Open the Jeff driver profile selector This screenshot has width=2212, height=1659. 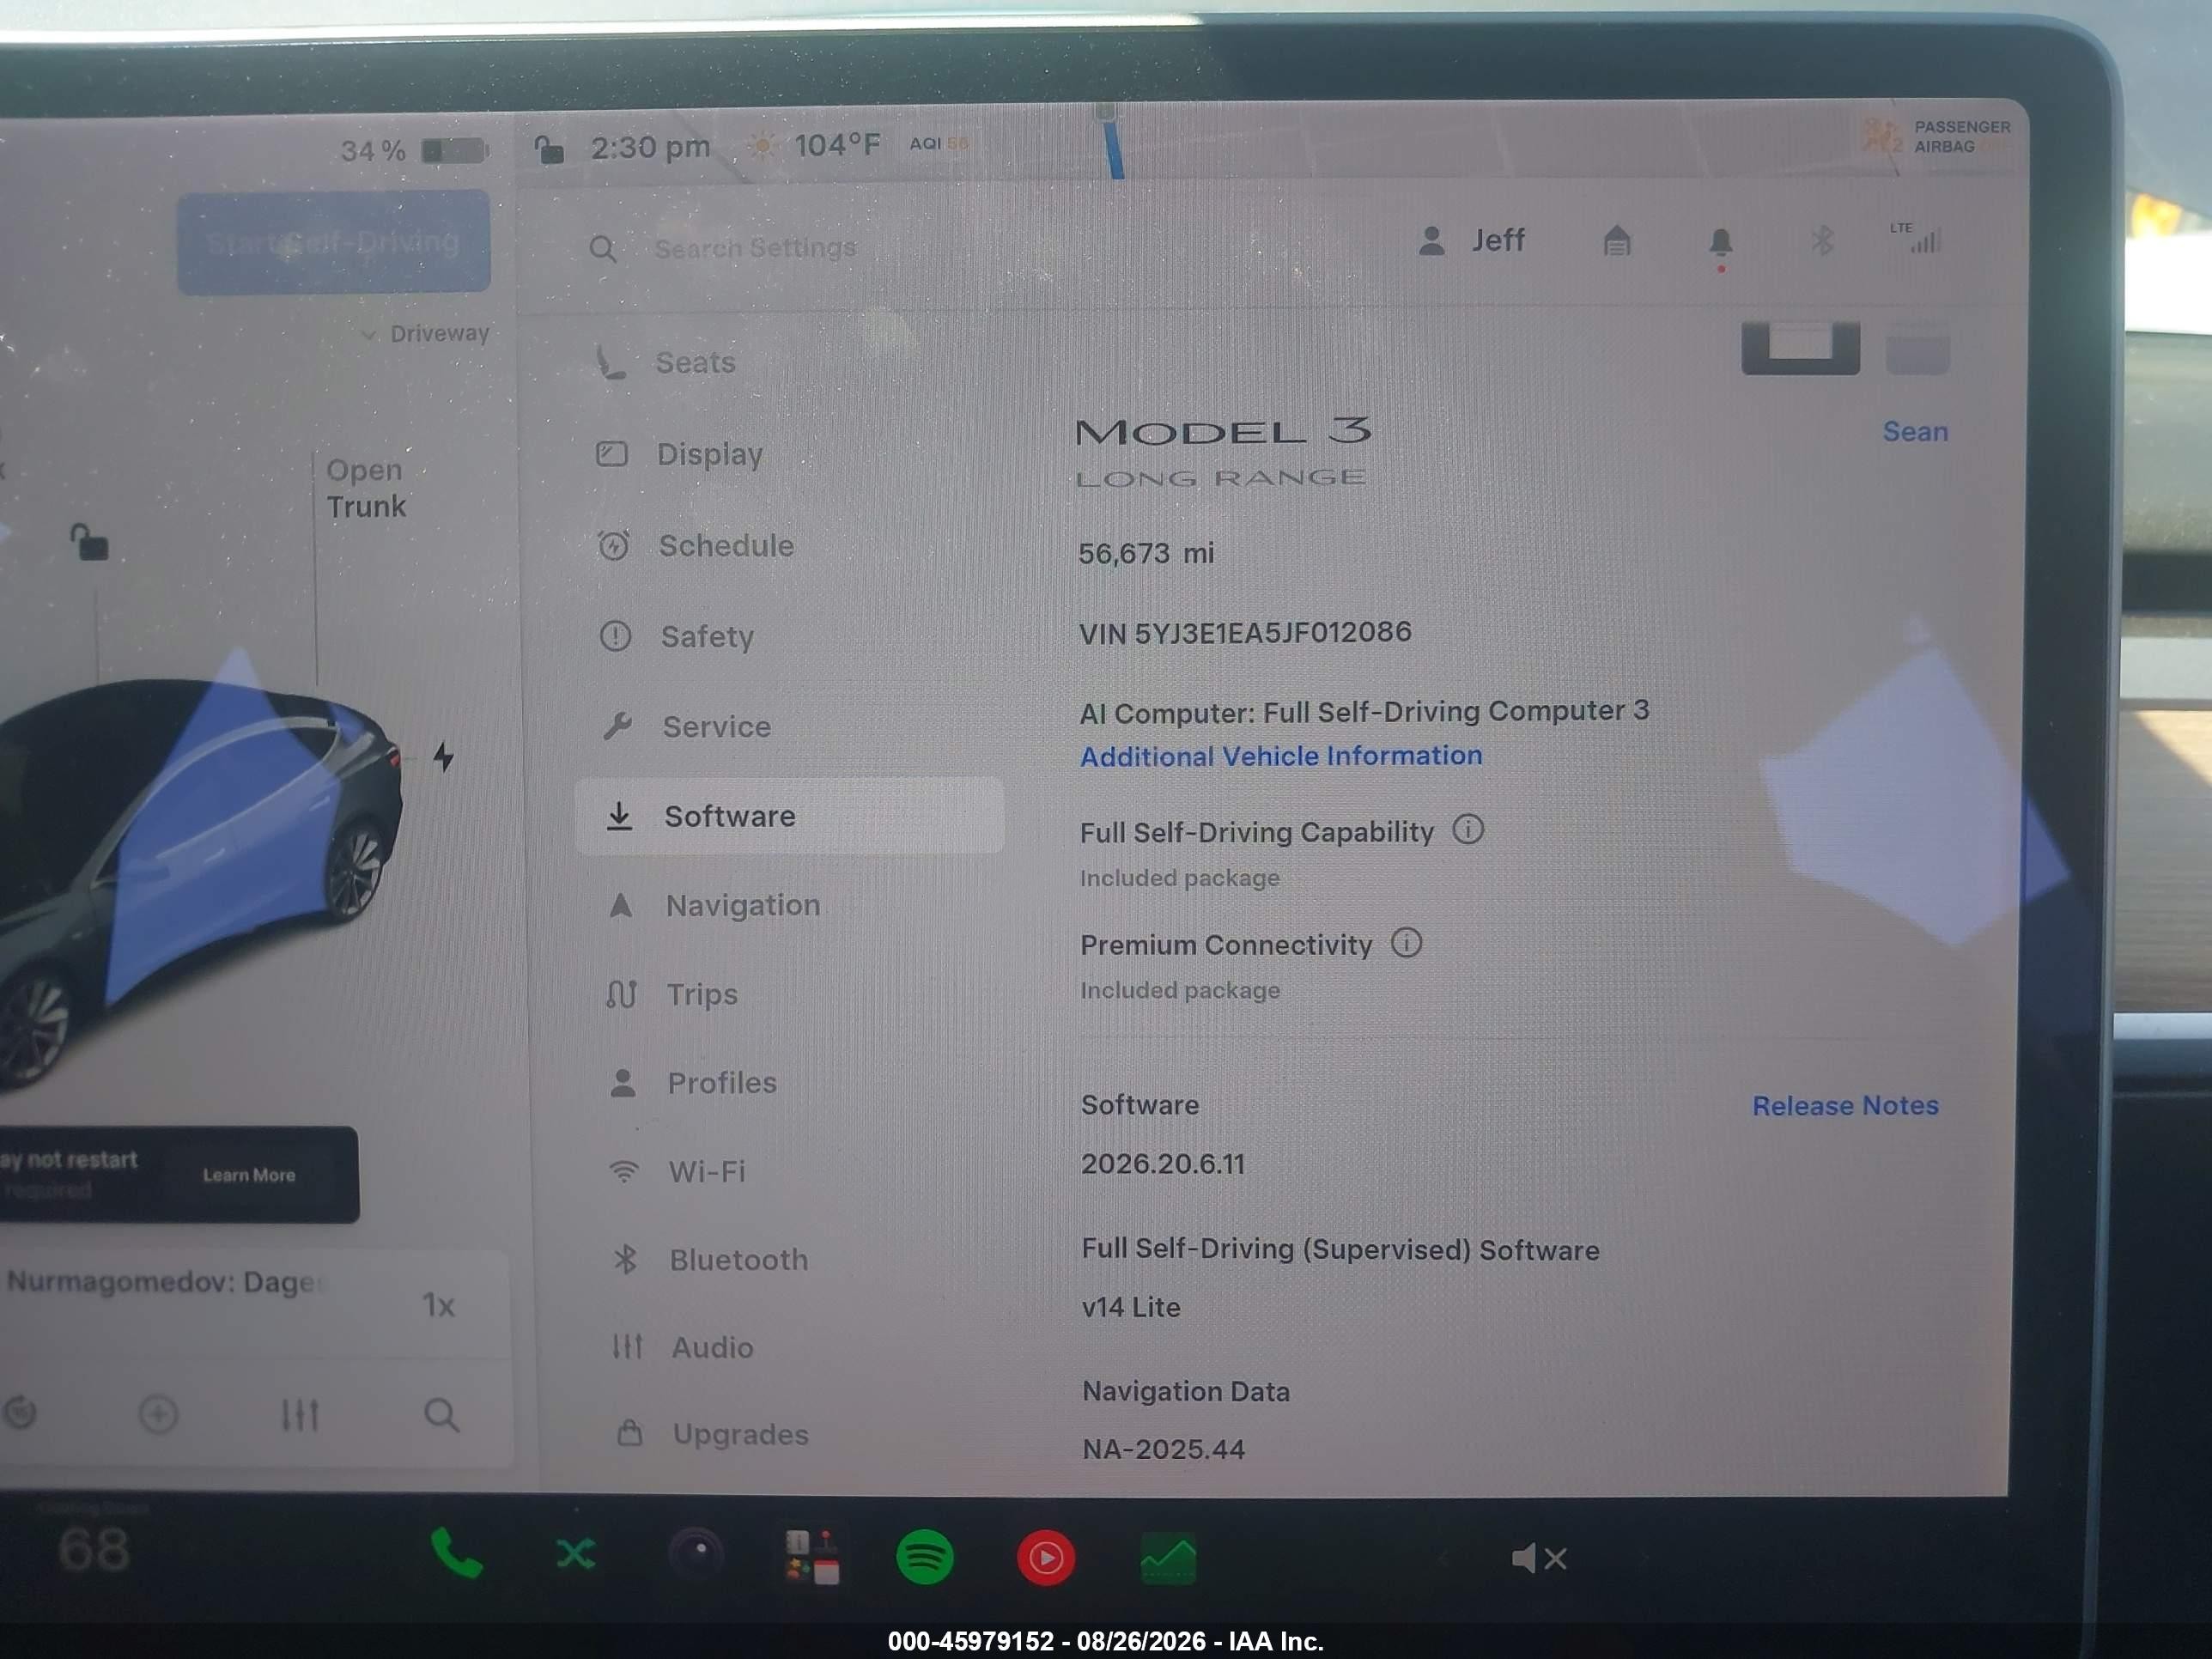point(1472,240)
